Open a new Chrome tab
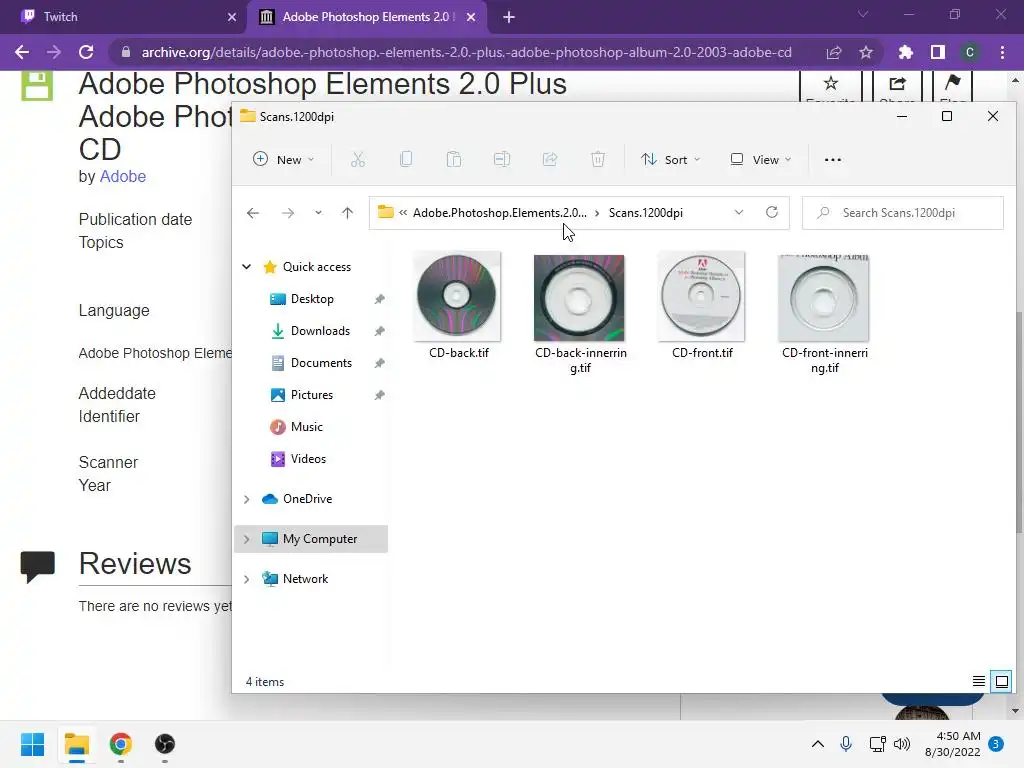1024x768 pixels. 509,17
